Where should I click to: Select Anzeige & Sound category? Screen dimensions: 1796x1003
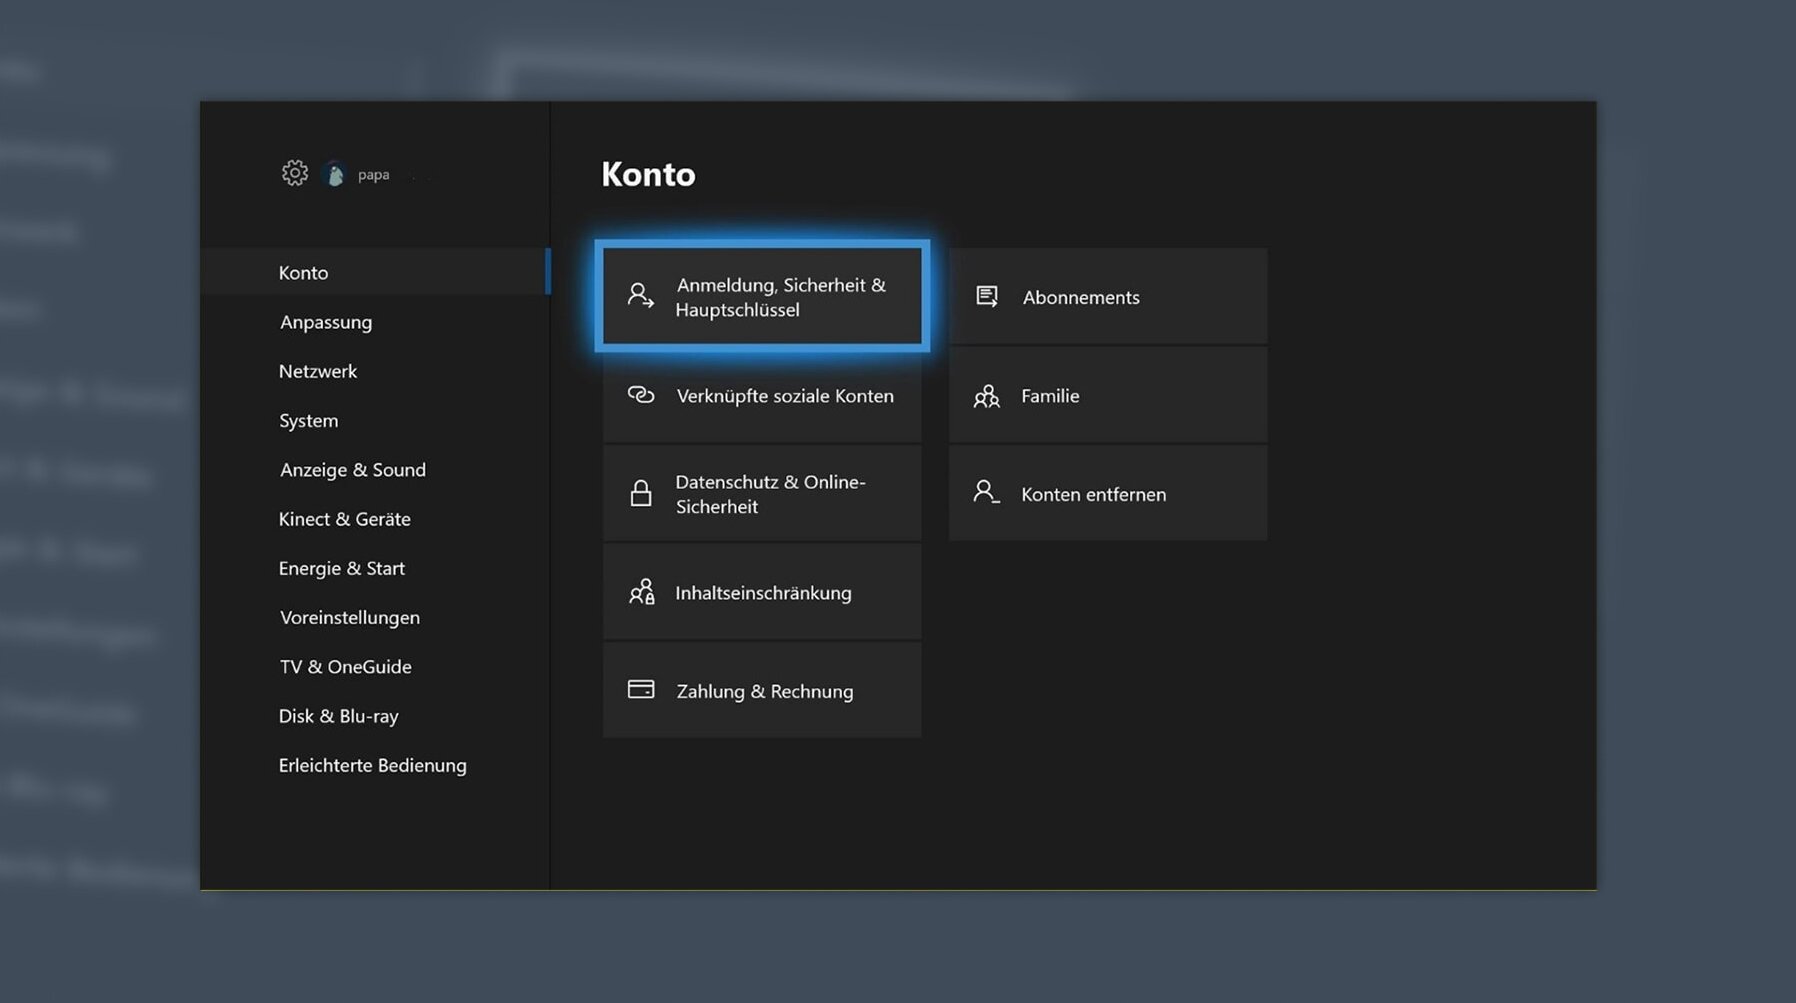pos(352,470)
